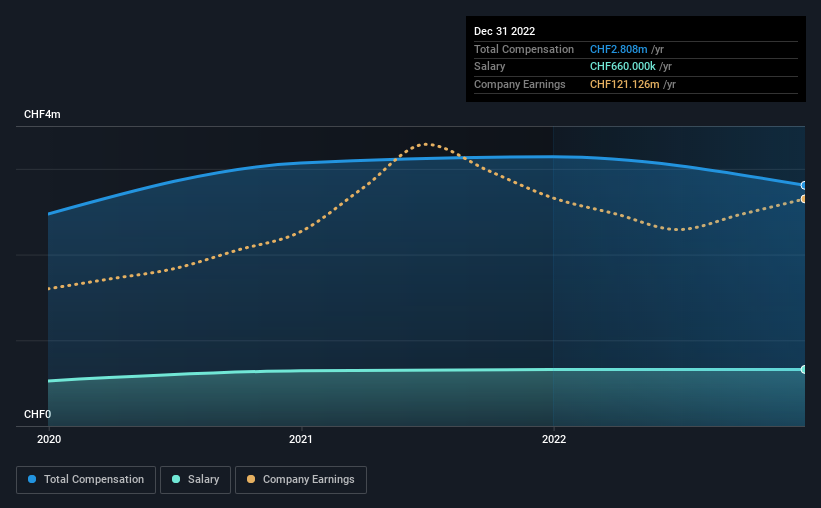Click the tooltip's Total Compensation row label

pyautogui.click(x=524, y=49)
